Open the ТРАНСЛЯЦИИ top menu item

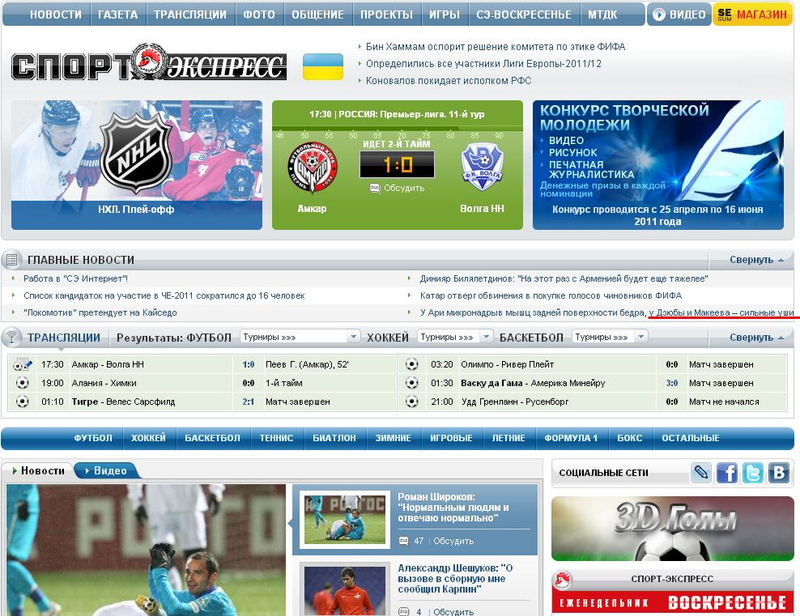(x=190, y=15)
